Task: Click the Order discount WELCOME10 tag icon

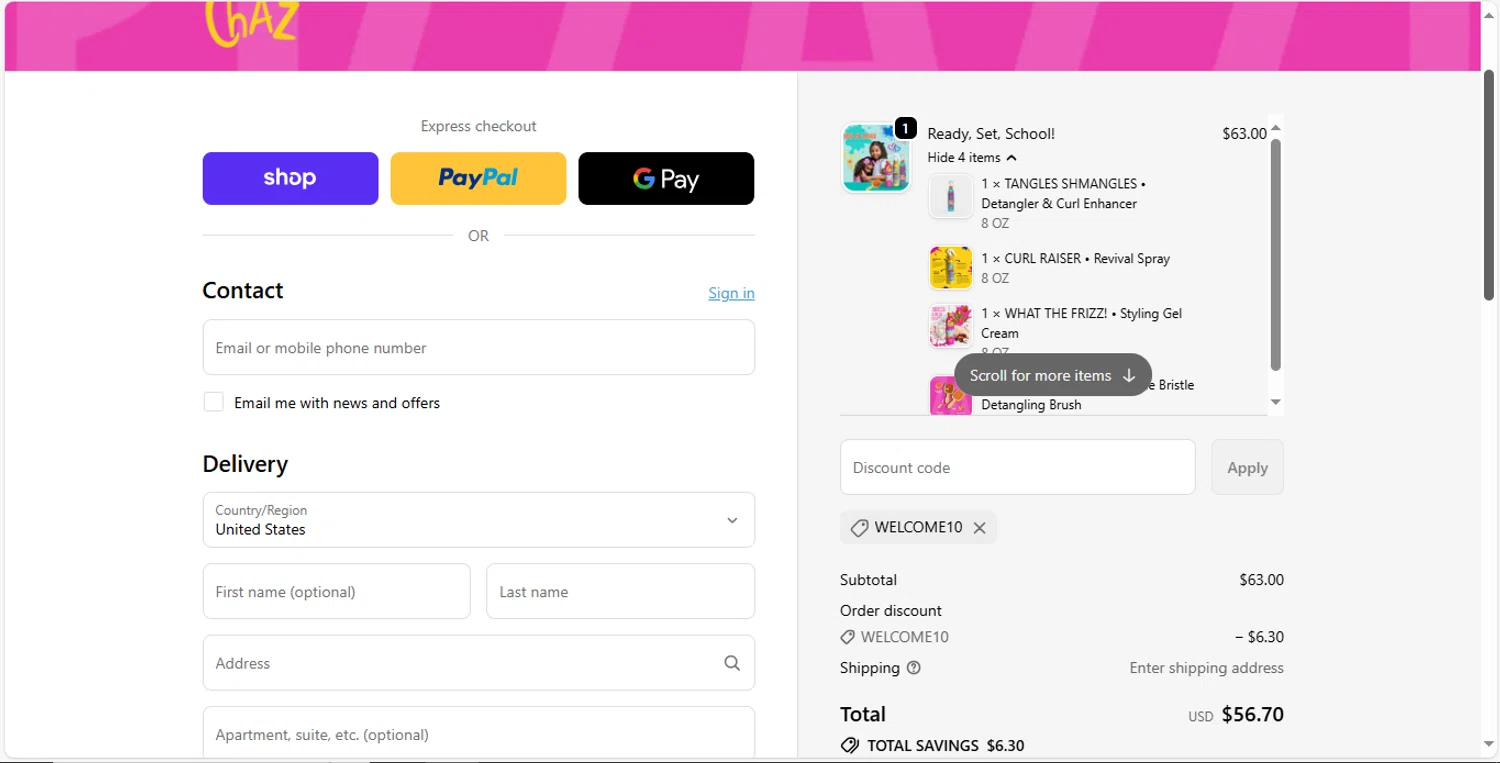Action: click(848, 637)
